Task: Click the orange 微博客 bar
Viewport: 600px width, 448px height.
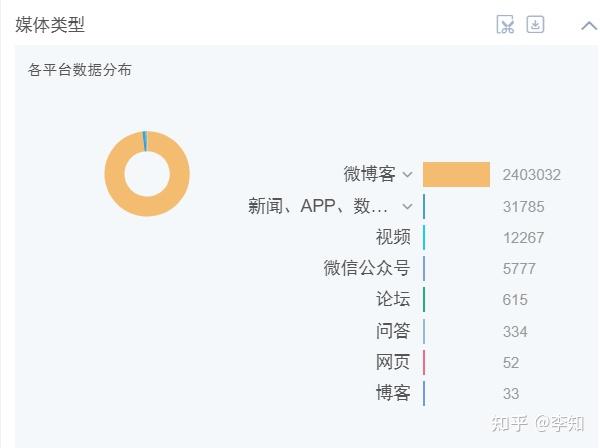Action: point(456,175)
